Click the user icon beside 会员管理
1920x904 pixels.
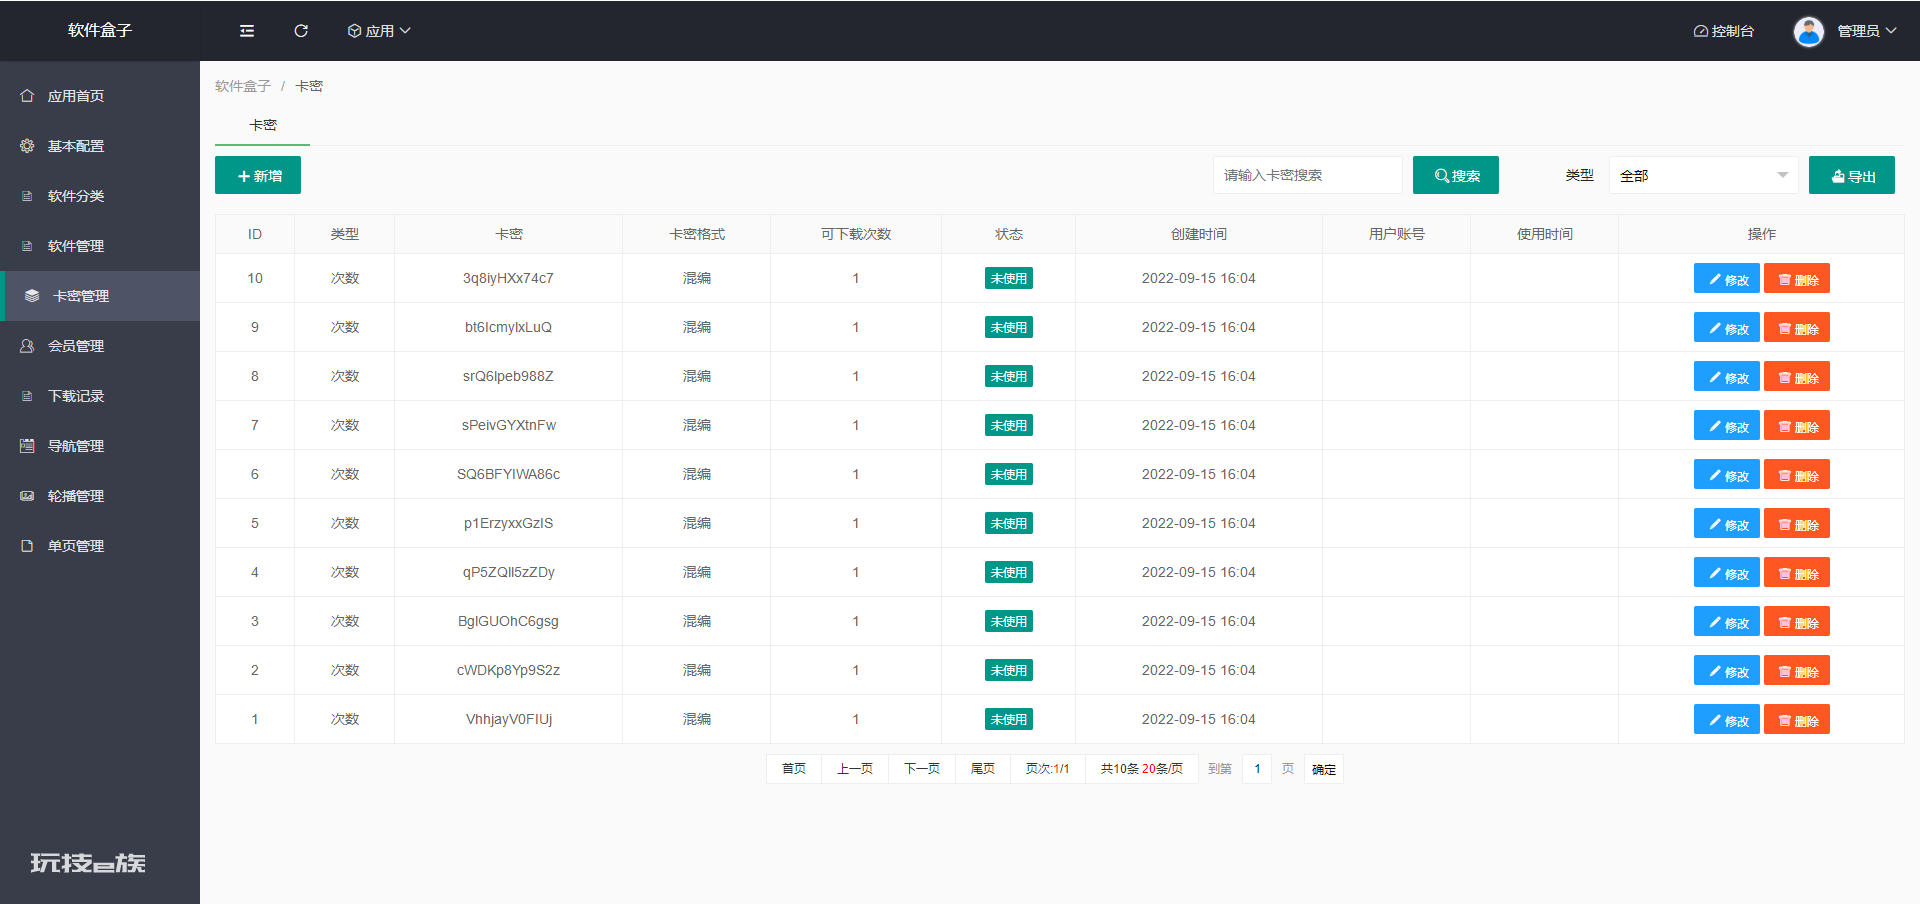point(27,346)
